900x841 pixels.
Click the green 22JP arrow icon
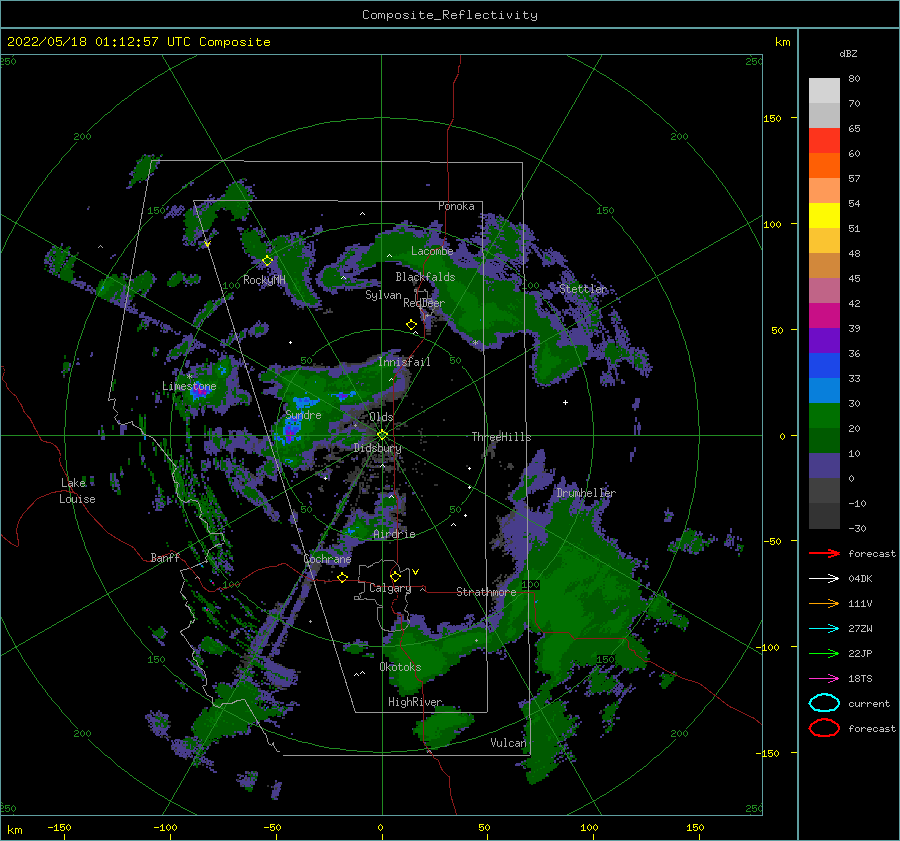click(x=824, y=653)
